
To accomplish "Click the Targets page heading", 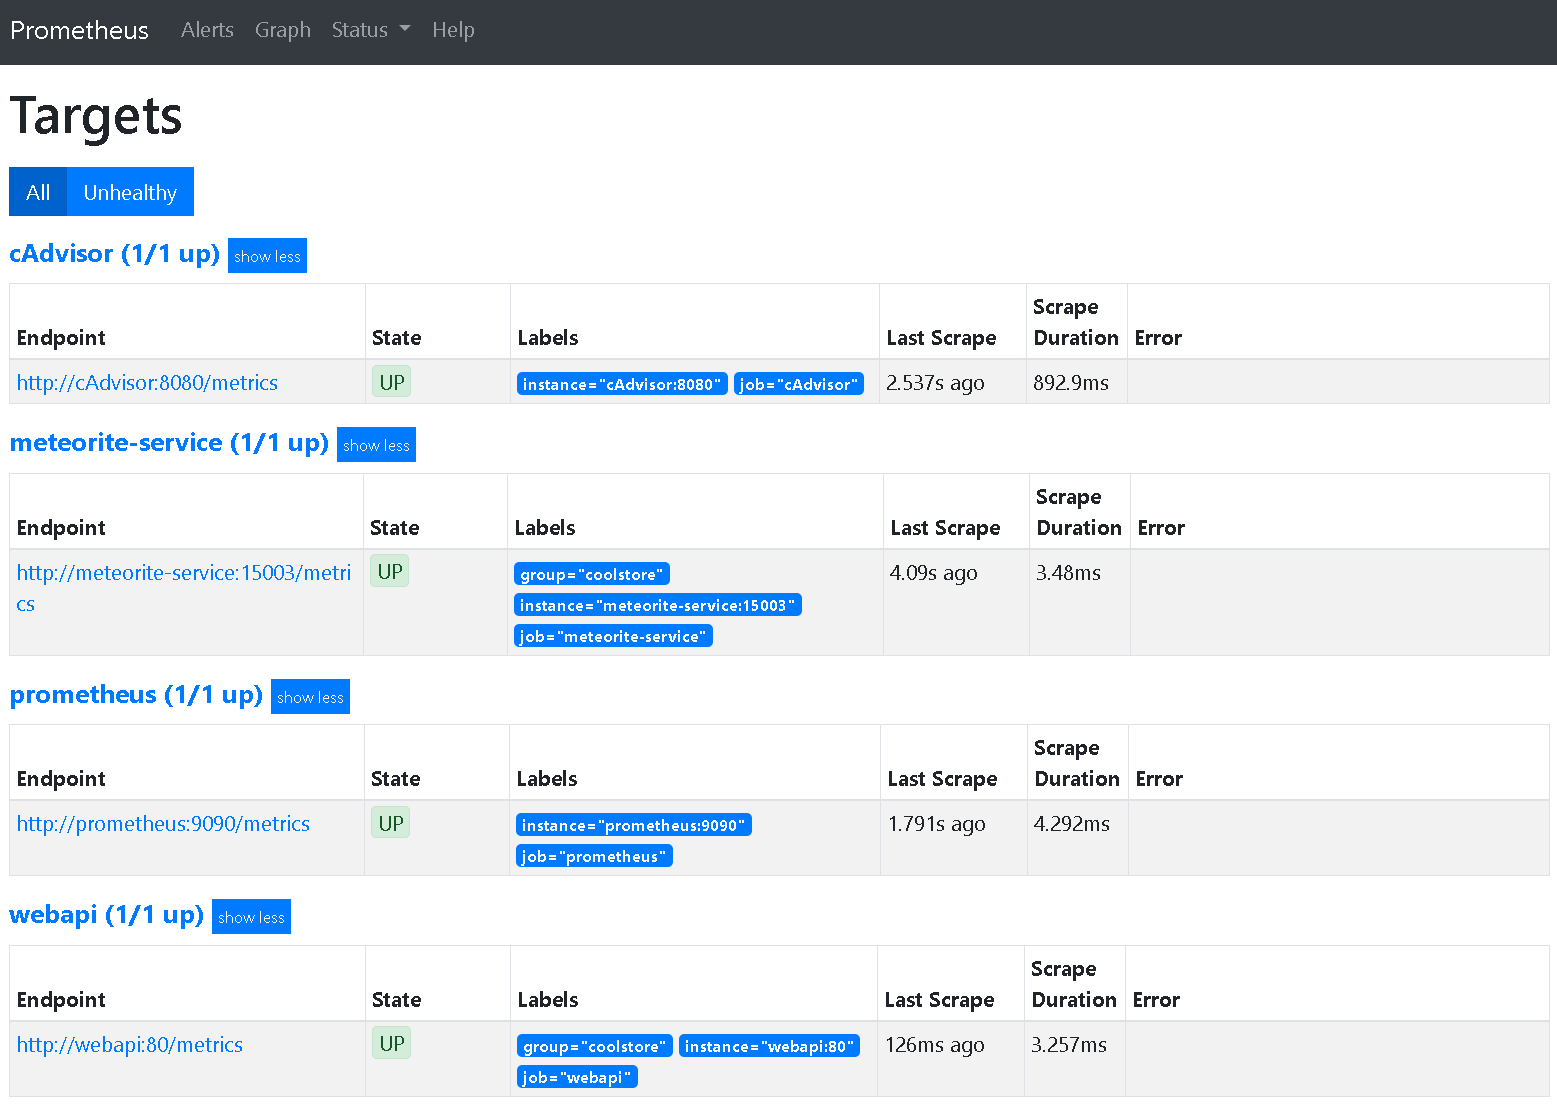I will pyautogui.click(x=96, y=116).
